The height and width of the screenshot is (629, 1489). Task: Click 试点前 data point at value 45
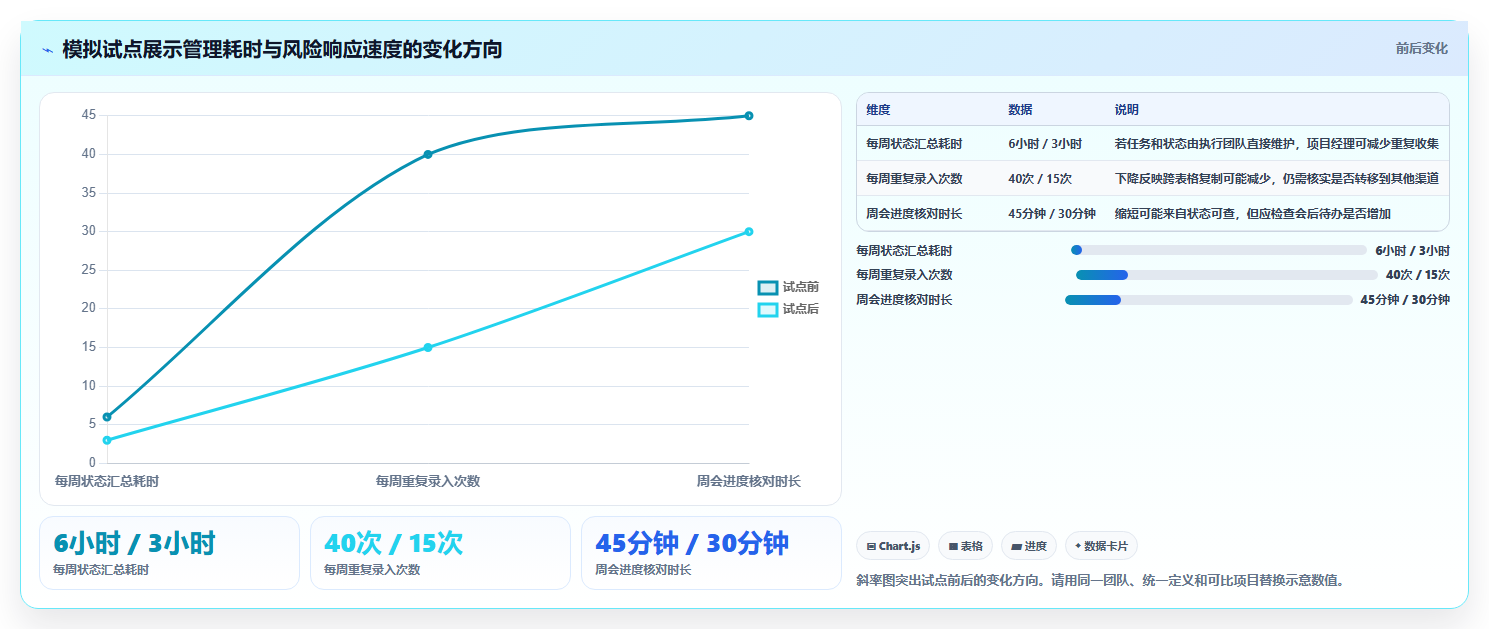click(x=749, y=116)
